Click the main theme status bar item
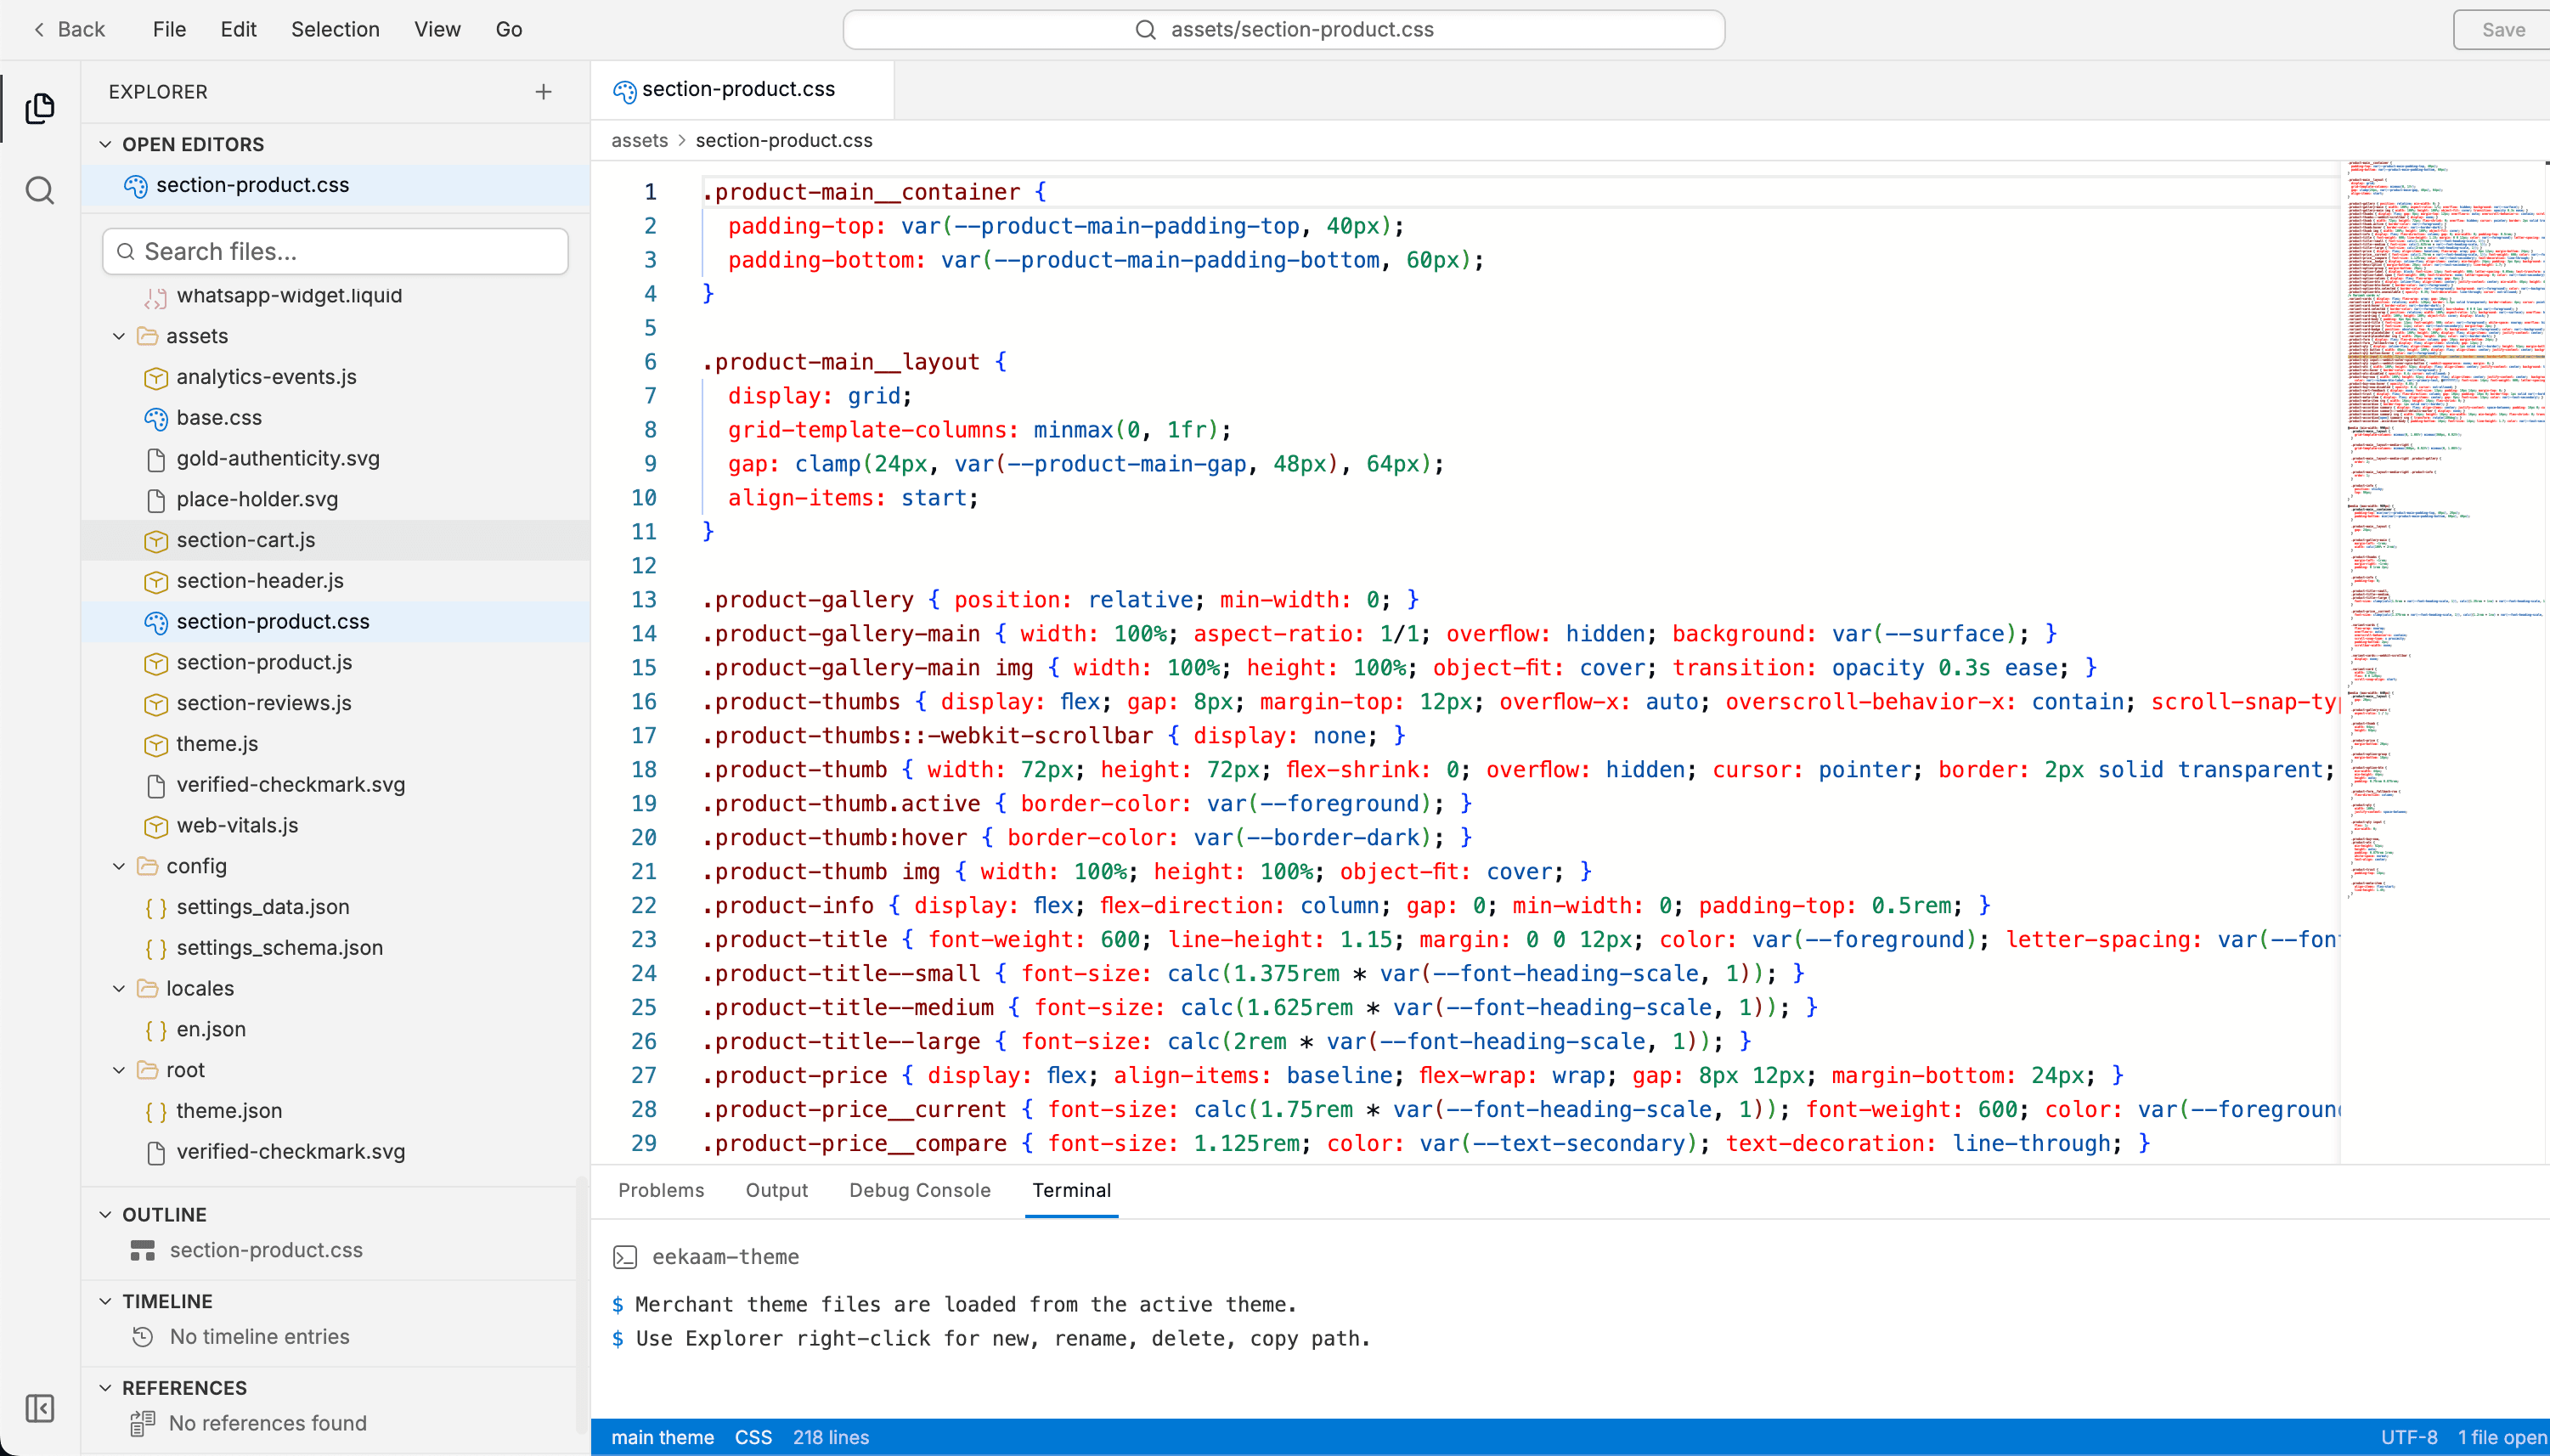2550x1456 pixels. tap(662, 1437)
